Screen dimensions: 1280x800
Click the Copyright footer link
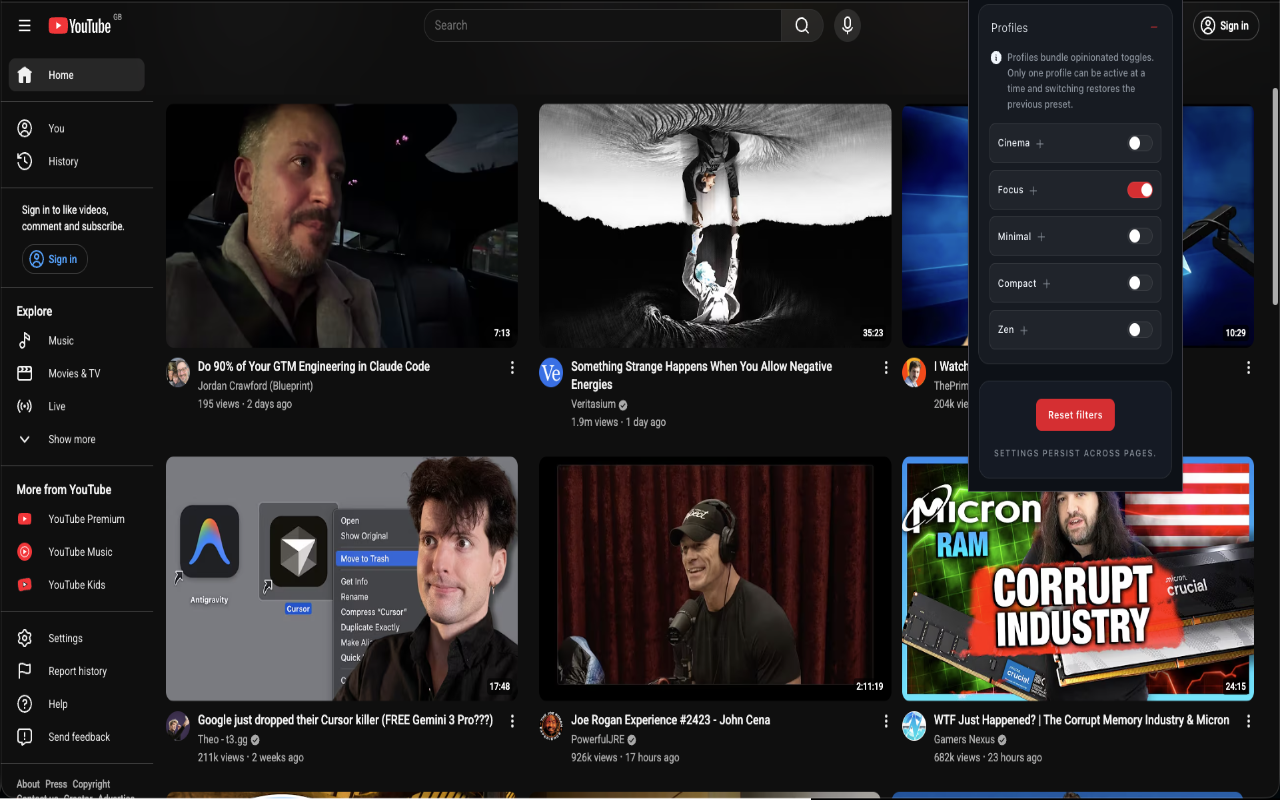pos(91,784)
